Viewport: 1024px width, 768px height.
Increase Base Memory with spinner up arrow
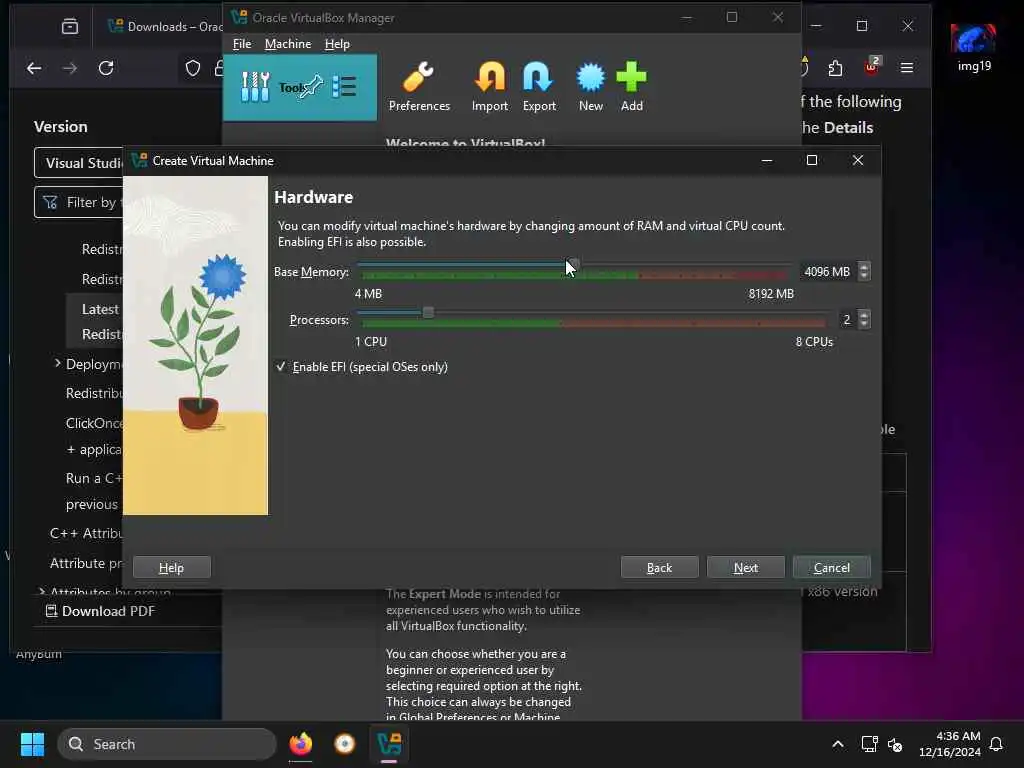(864, 267)
